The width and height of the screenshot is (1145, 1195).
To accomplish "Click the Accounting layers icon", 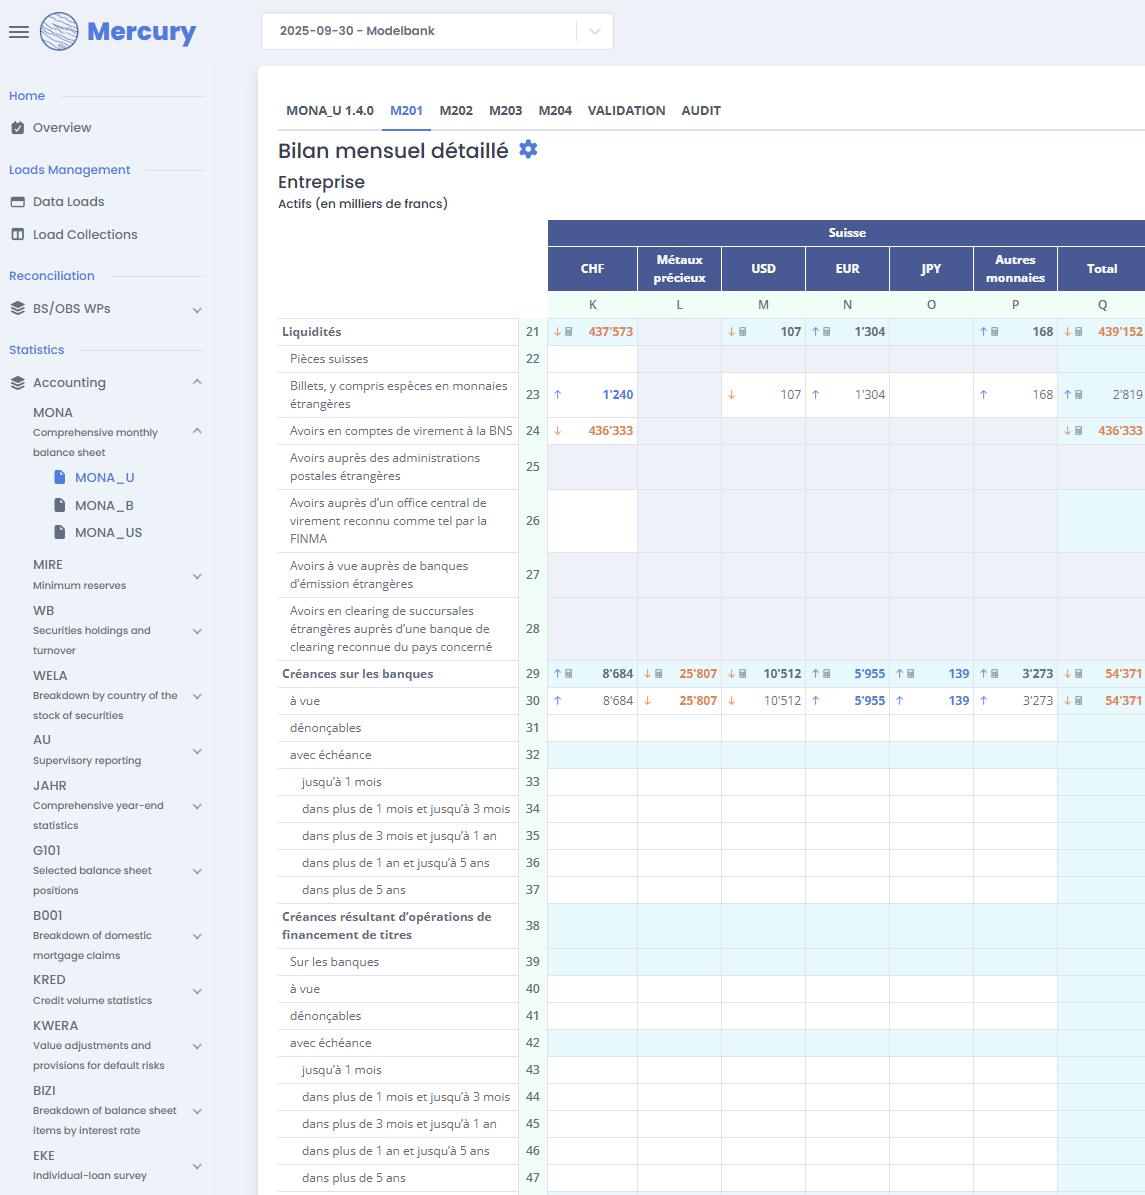I will point(18,383).
